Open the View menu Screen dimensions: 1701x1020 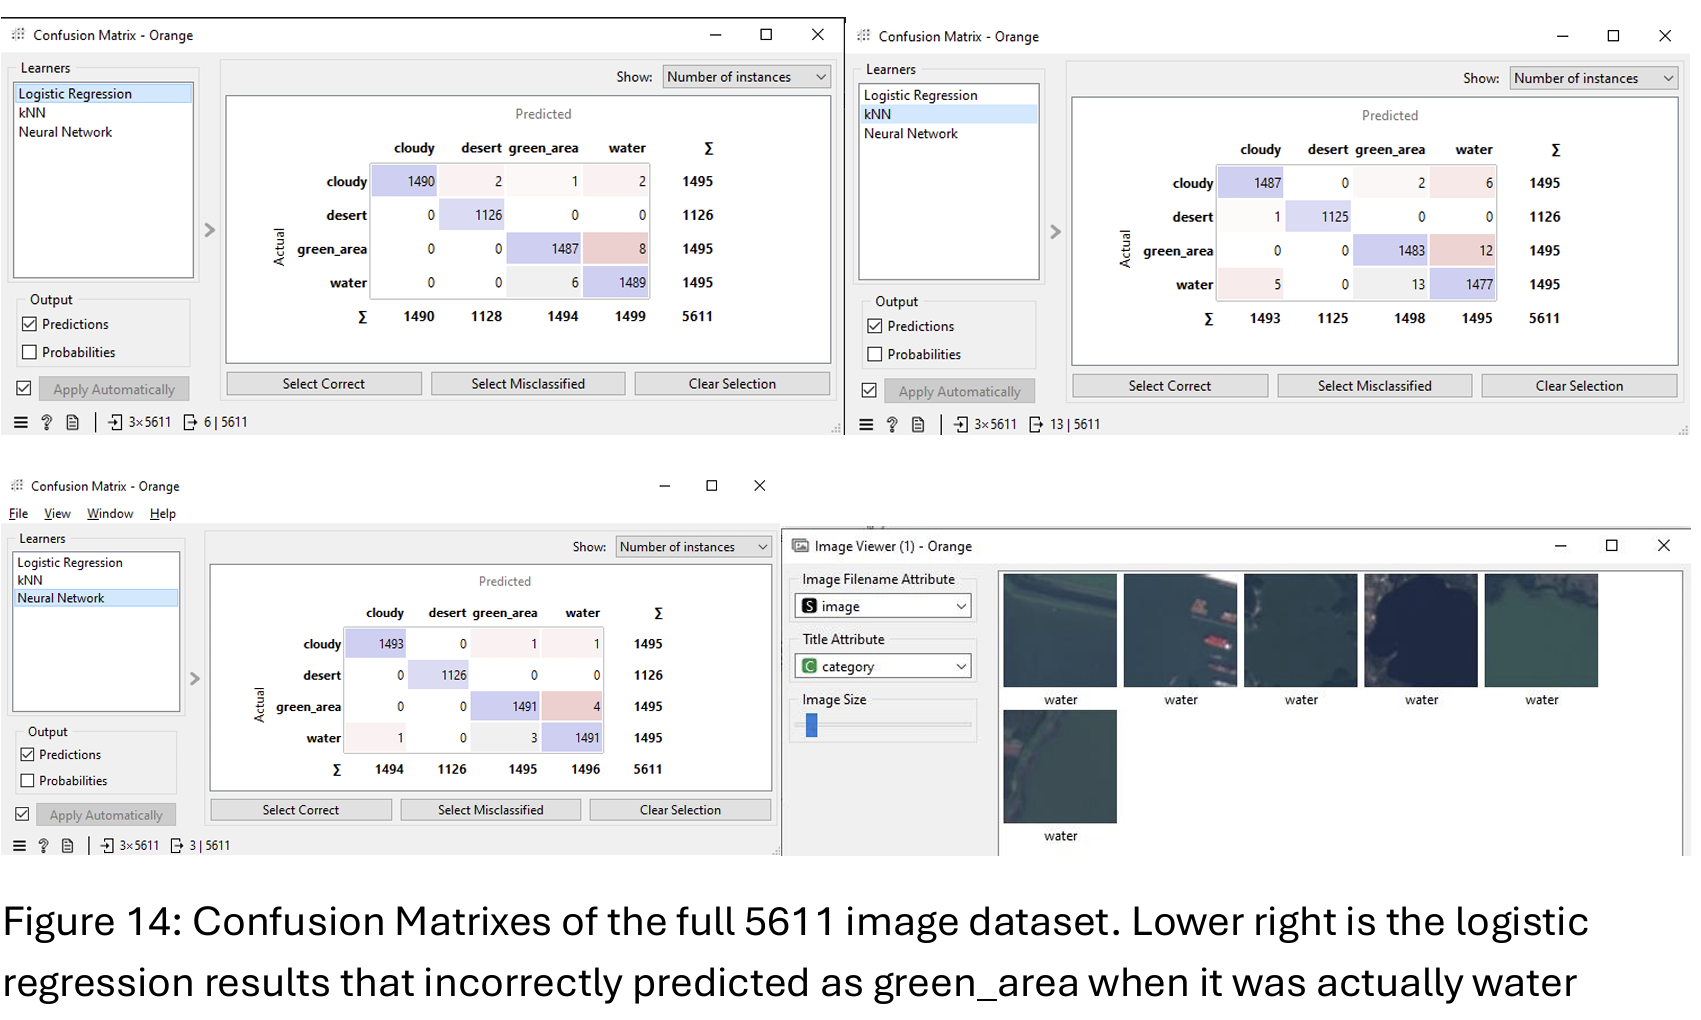pyautogui.click(x=57, y=513)
